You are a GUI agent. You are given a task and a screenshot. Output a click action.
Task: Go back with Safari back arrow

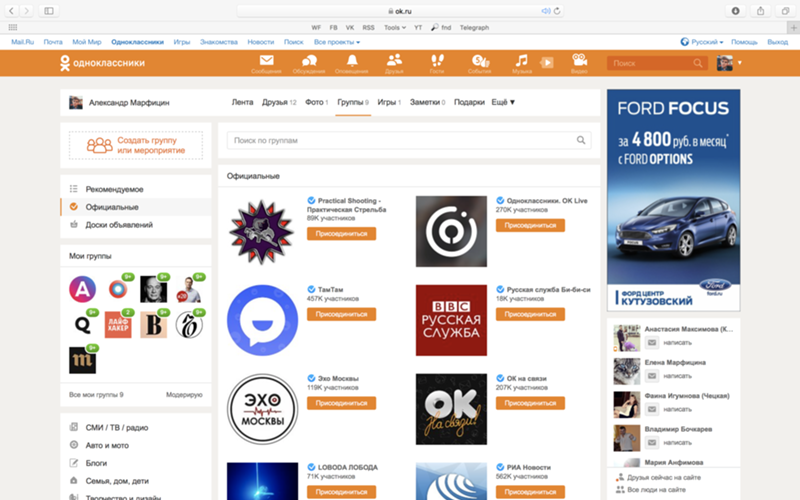pyautogui.click(x=11, y=10)
